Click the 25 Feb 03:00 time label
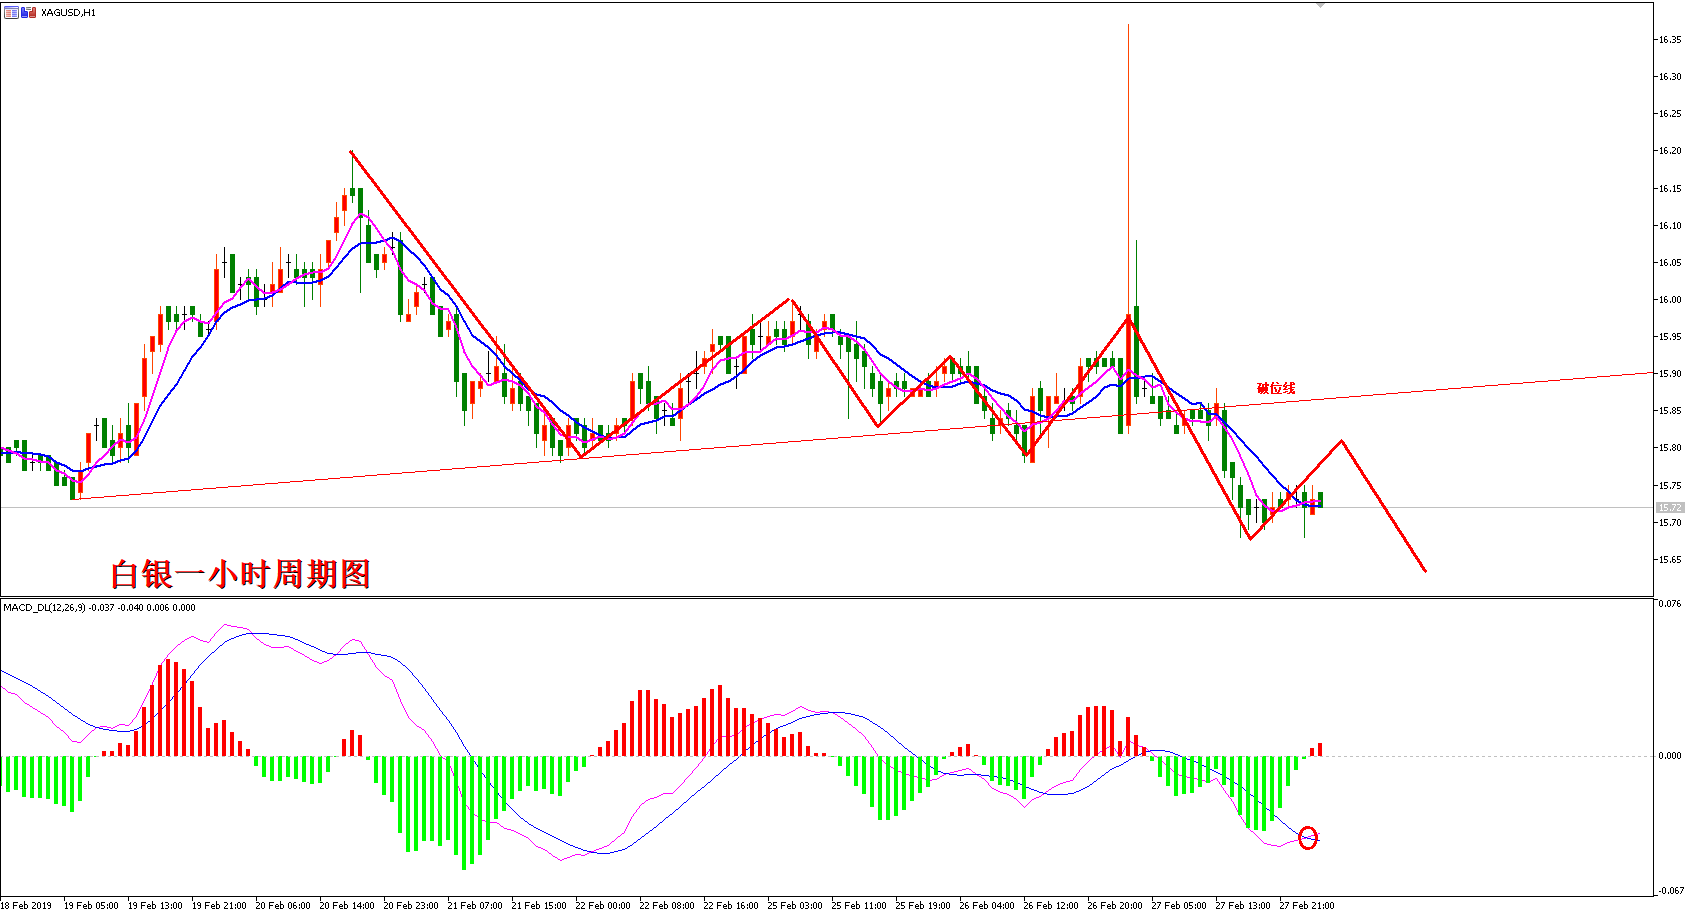 (795, 906)
